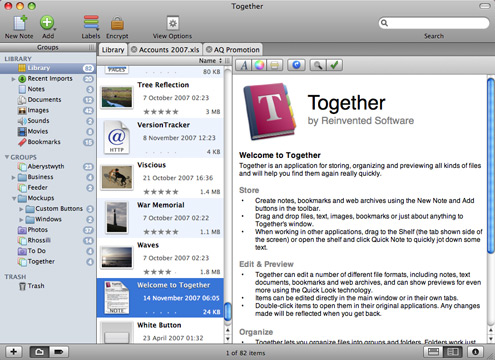
Task: Click the blue circular Safari-style button
Action: tap(296, 65)
